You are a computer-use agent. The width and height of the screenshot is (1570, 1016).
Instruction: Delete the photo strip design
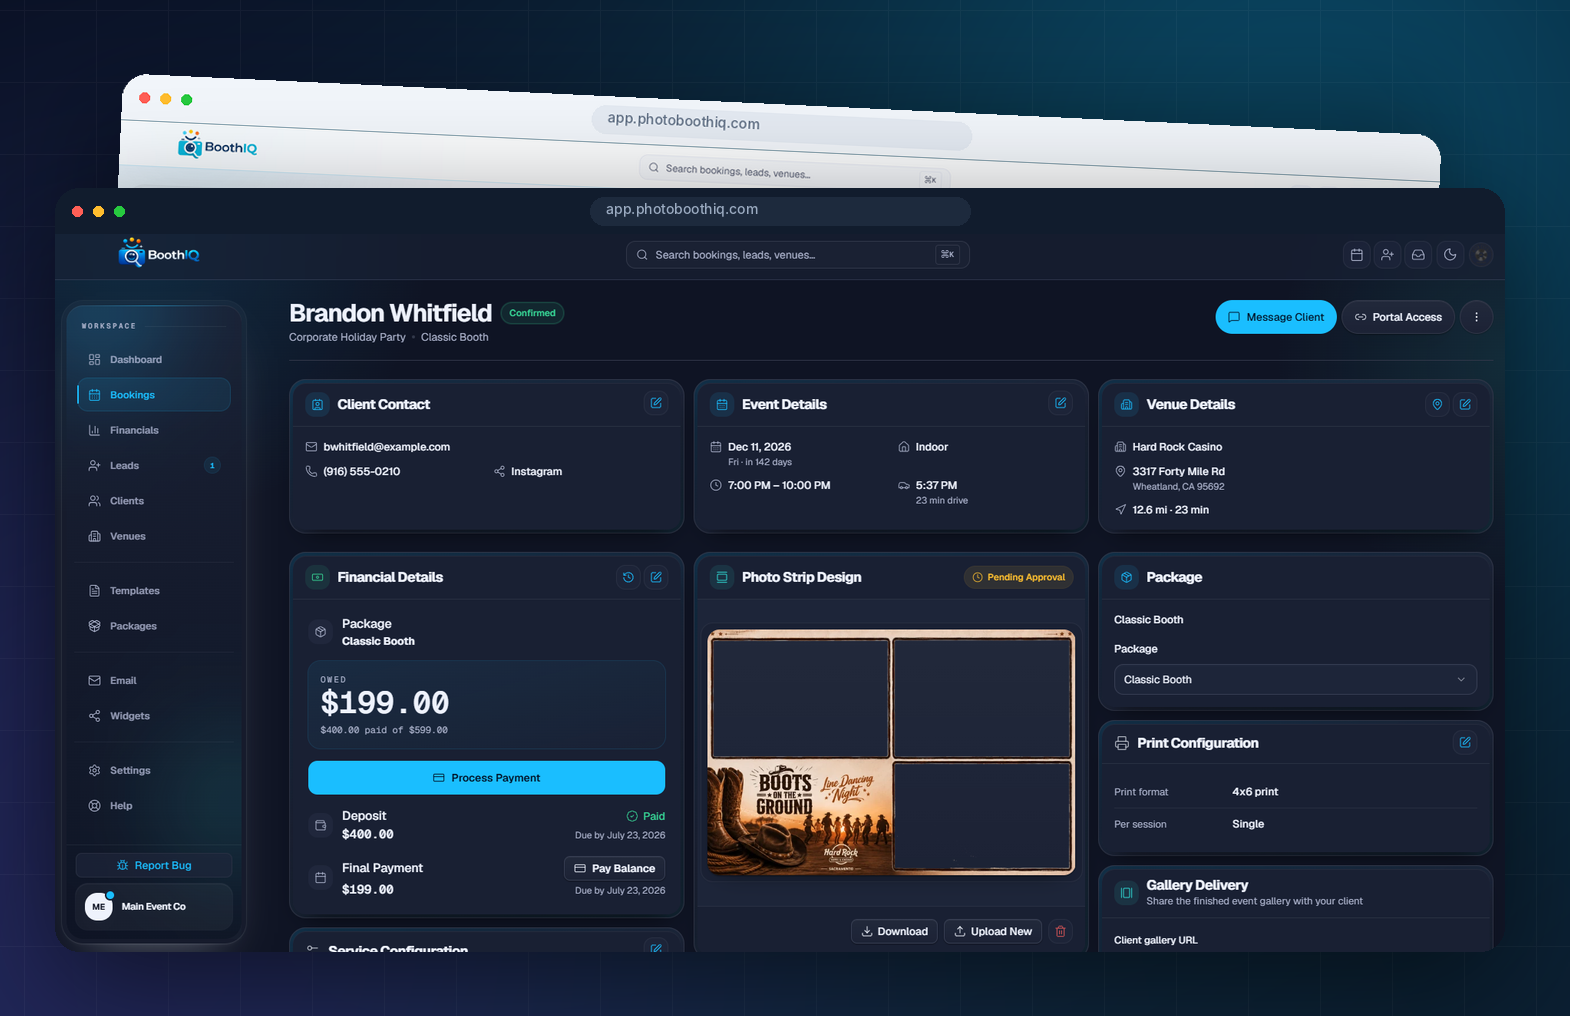1060,931
